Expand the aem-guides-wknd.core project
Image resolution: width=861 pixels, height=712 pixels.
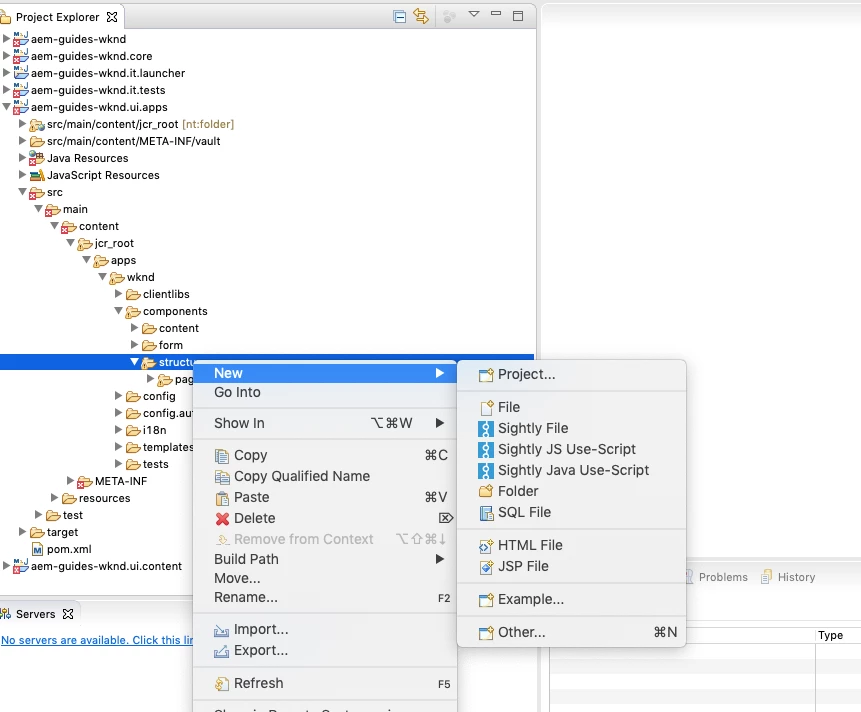tap(6, 55)
